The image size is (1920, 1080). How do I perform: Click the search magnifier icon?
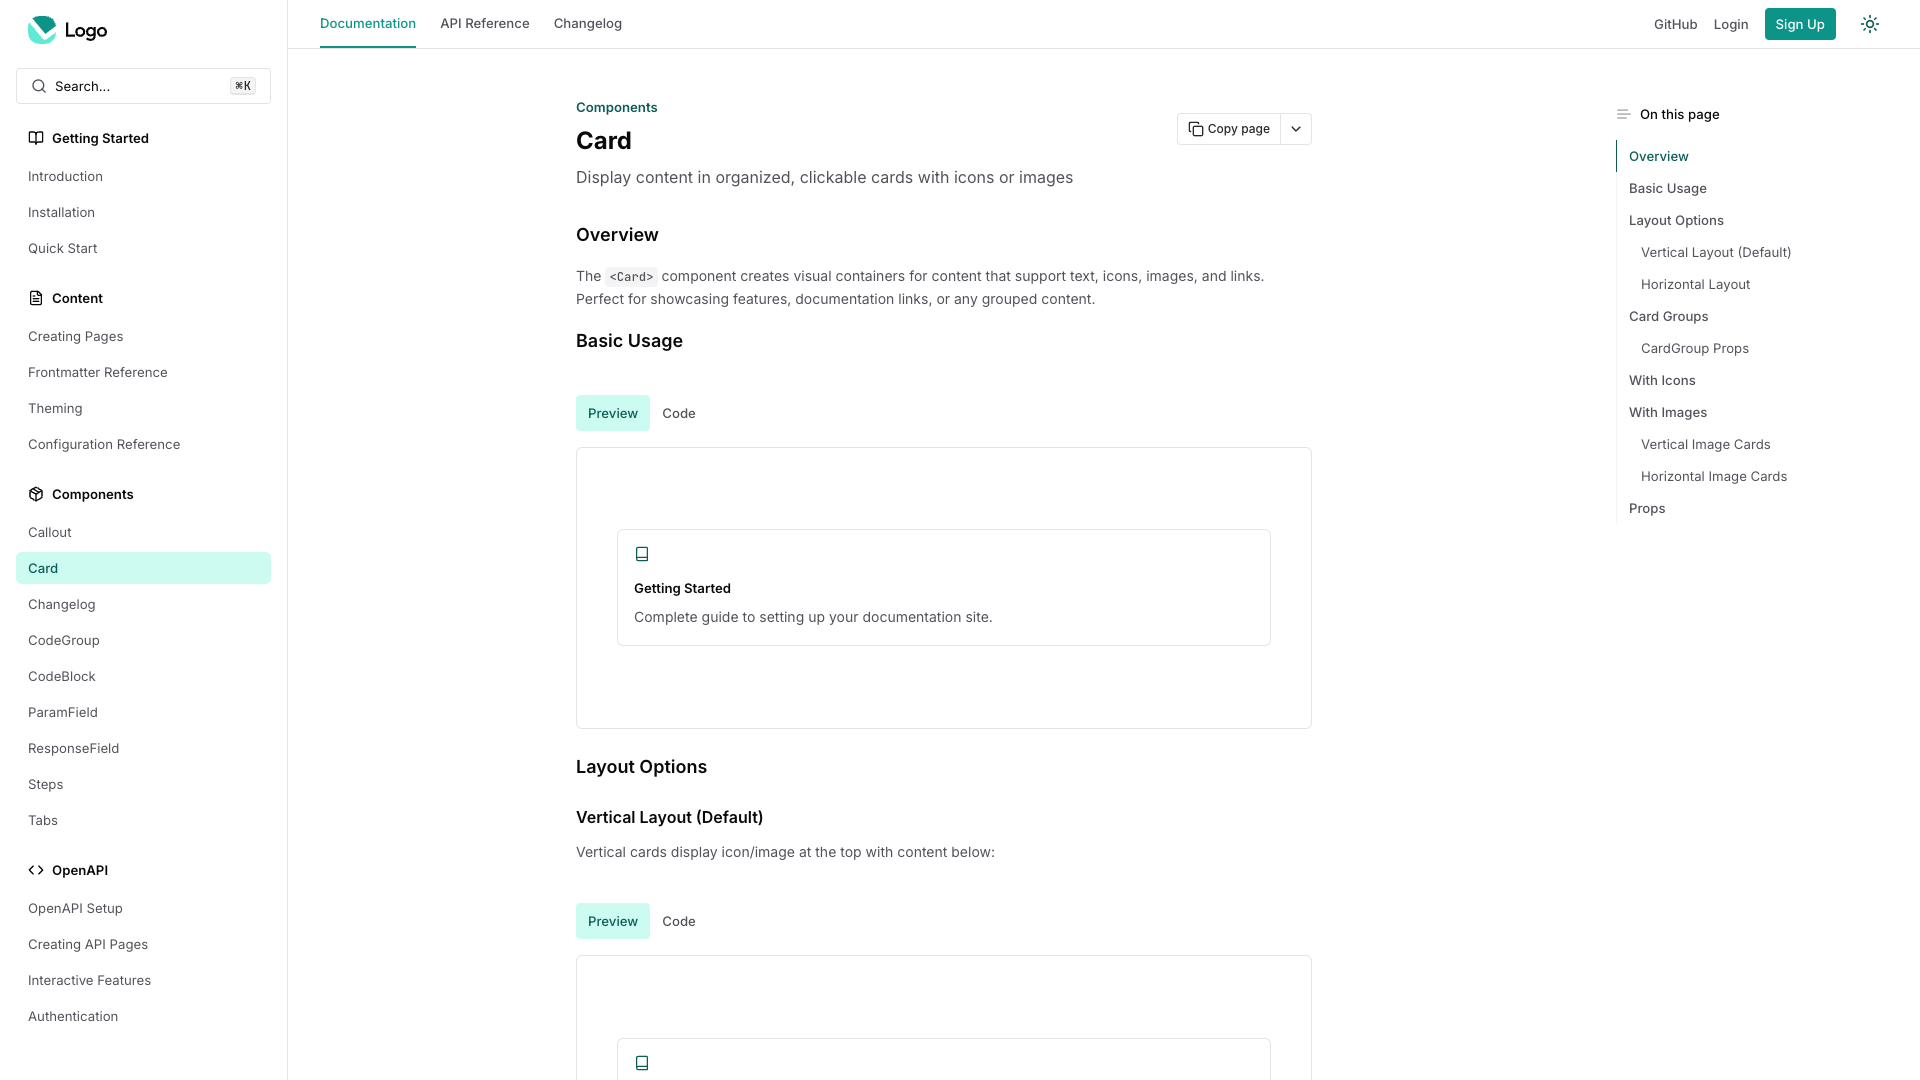(39, 86)
